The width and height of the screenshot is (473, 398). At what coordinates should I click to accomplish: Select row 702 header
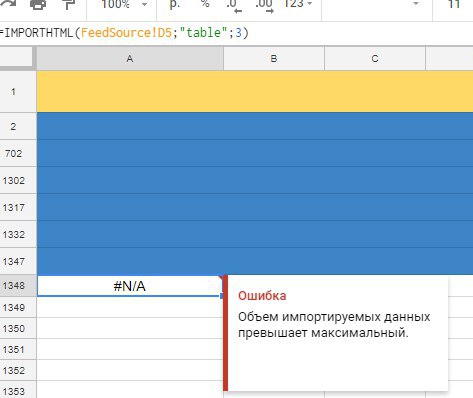point(18,153)
